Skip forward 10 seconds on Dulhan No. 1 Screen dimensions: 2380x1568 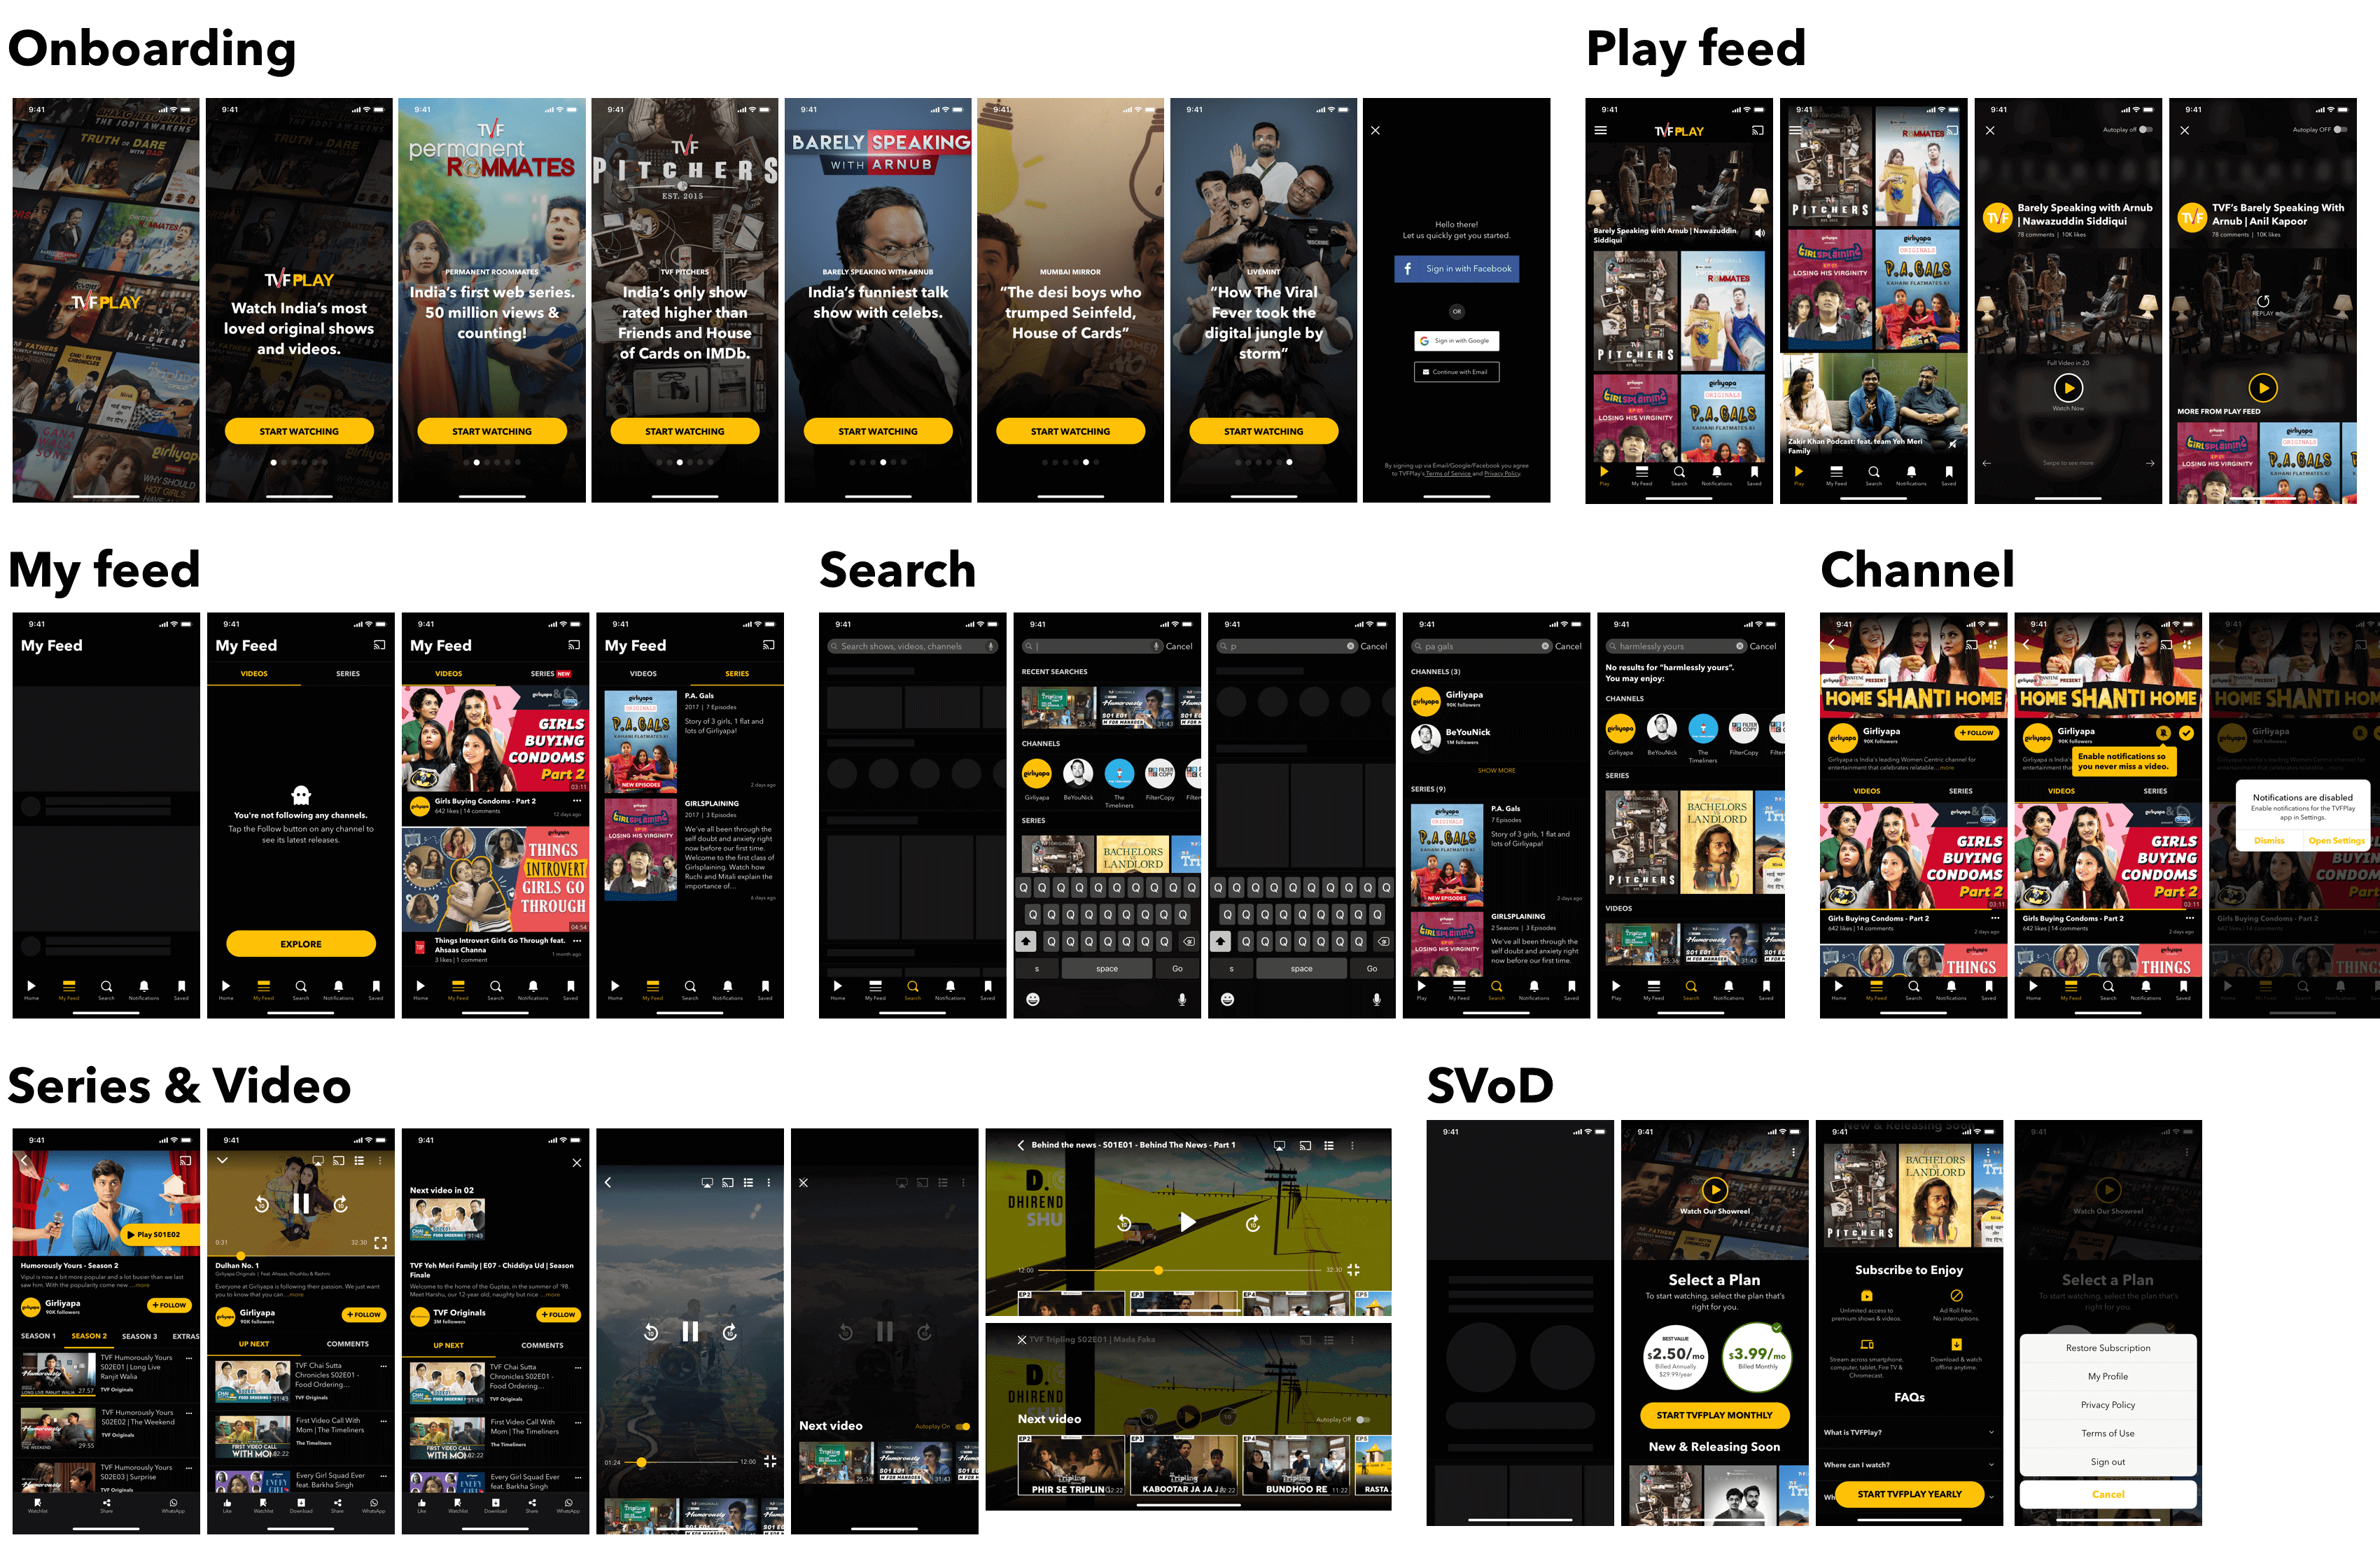[x=340, y=1204]
